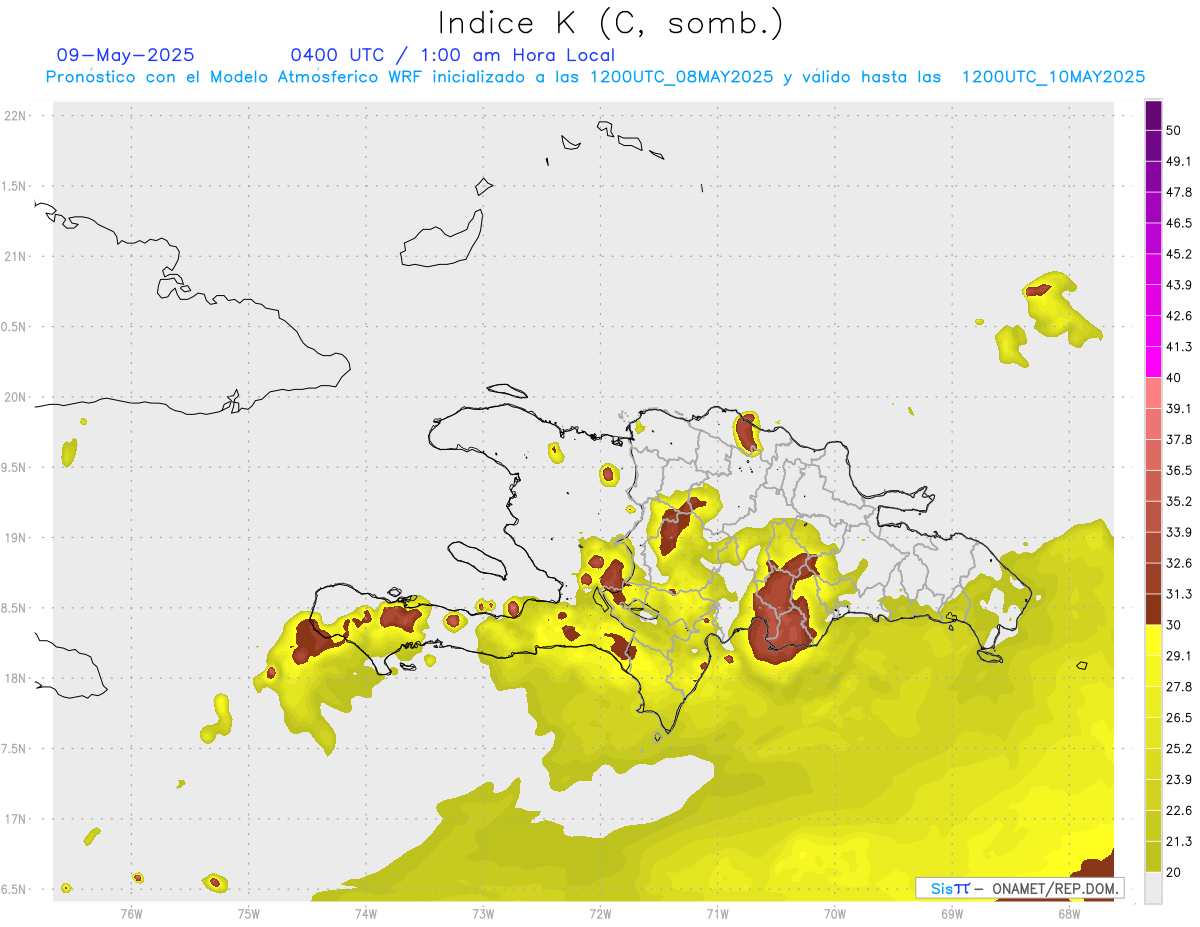Screen dimensions: 1200x927
Task: Click the '47.8' colorbar value
Action: pyautogui.click(x=1179, y=192)
